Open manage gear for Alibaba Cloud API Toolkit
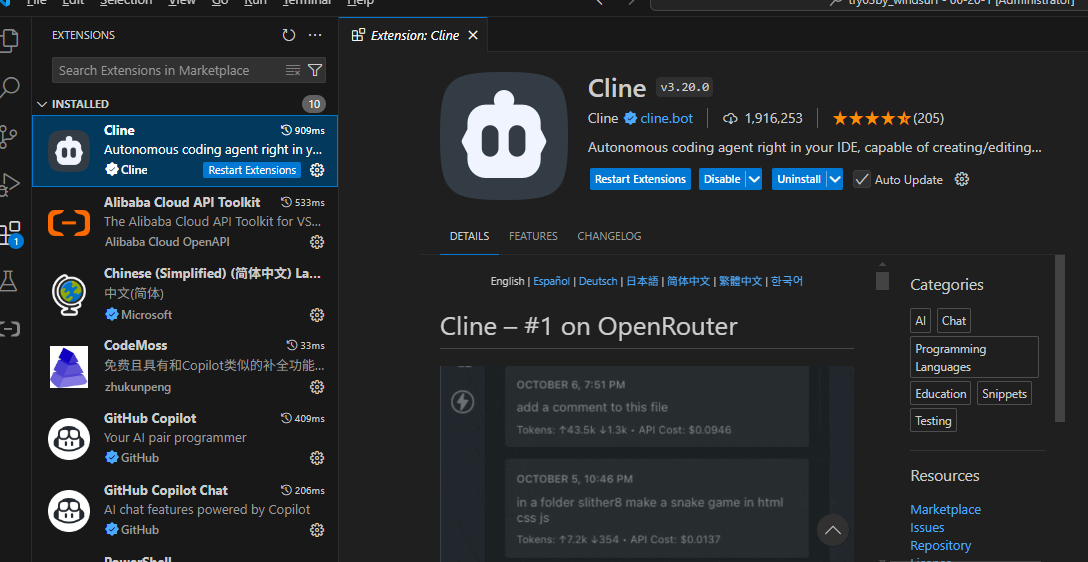Screen dimensions: 1088x562 tap(317, 241)
